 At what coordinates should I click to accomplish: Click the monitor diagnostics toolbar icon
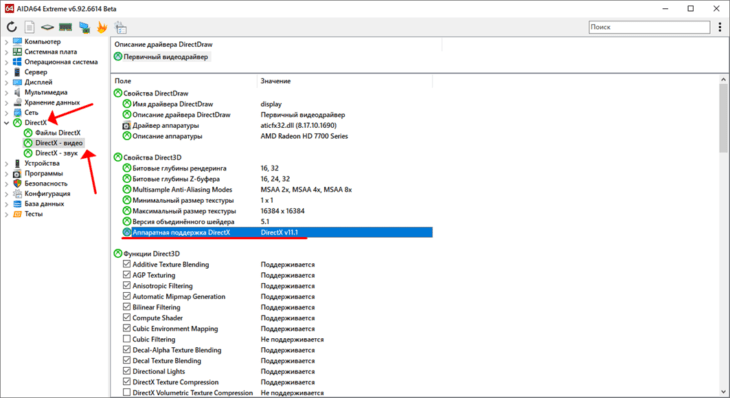point(84,27)
